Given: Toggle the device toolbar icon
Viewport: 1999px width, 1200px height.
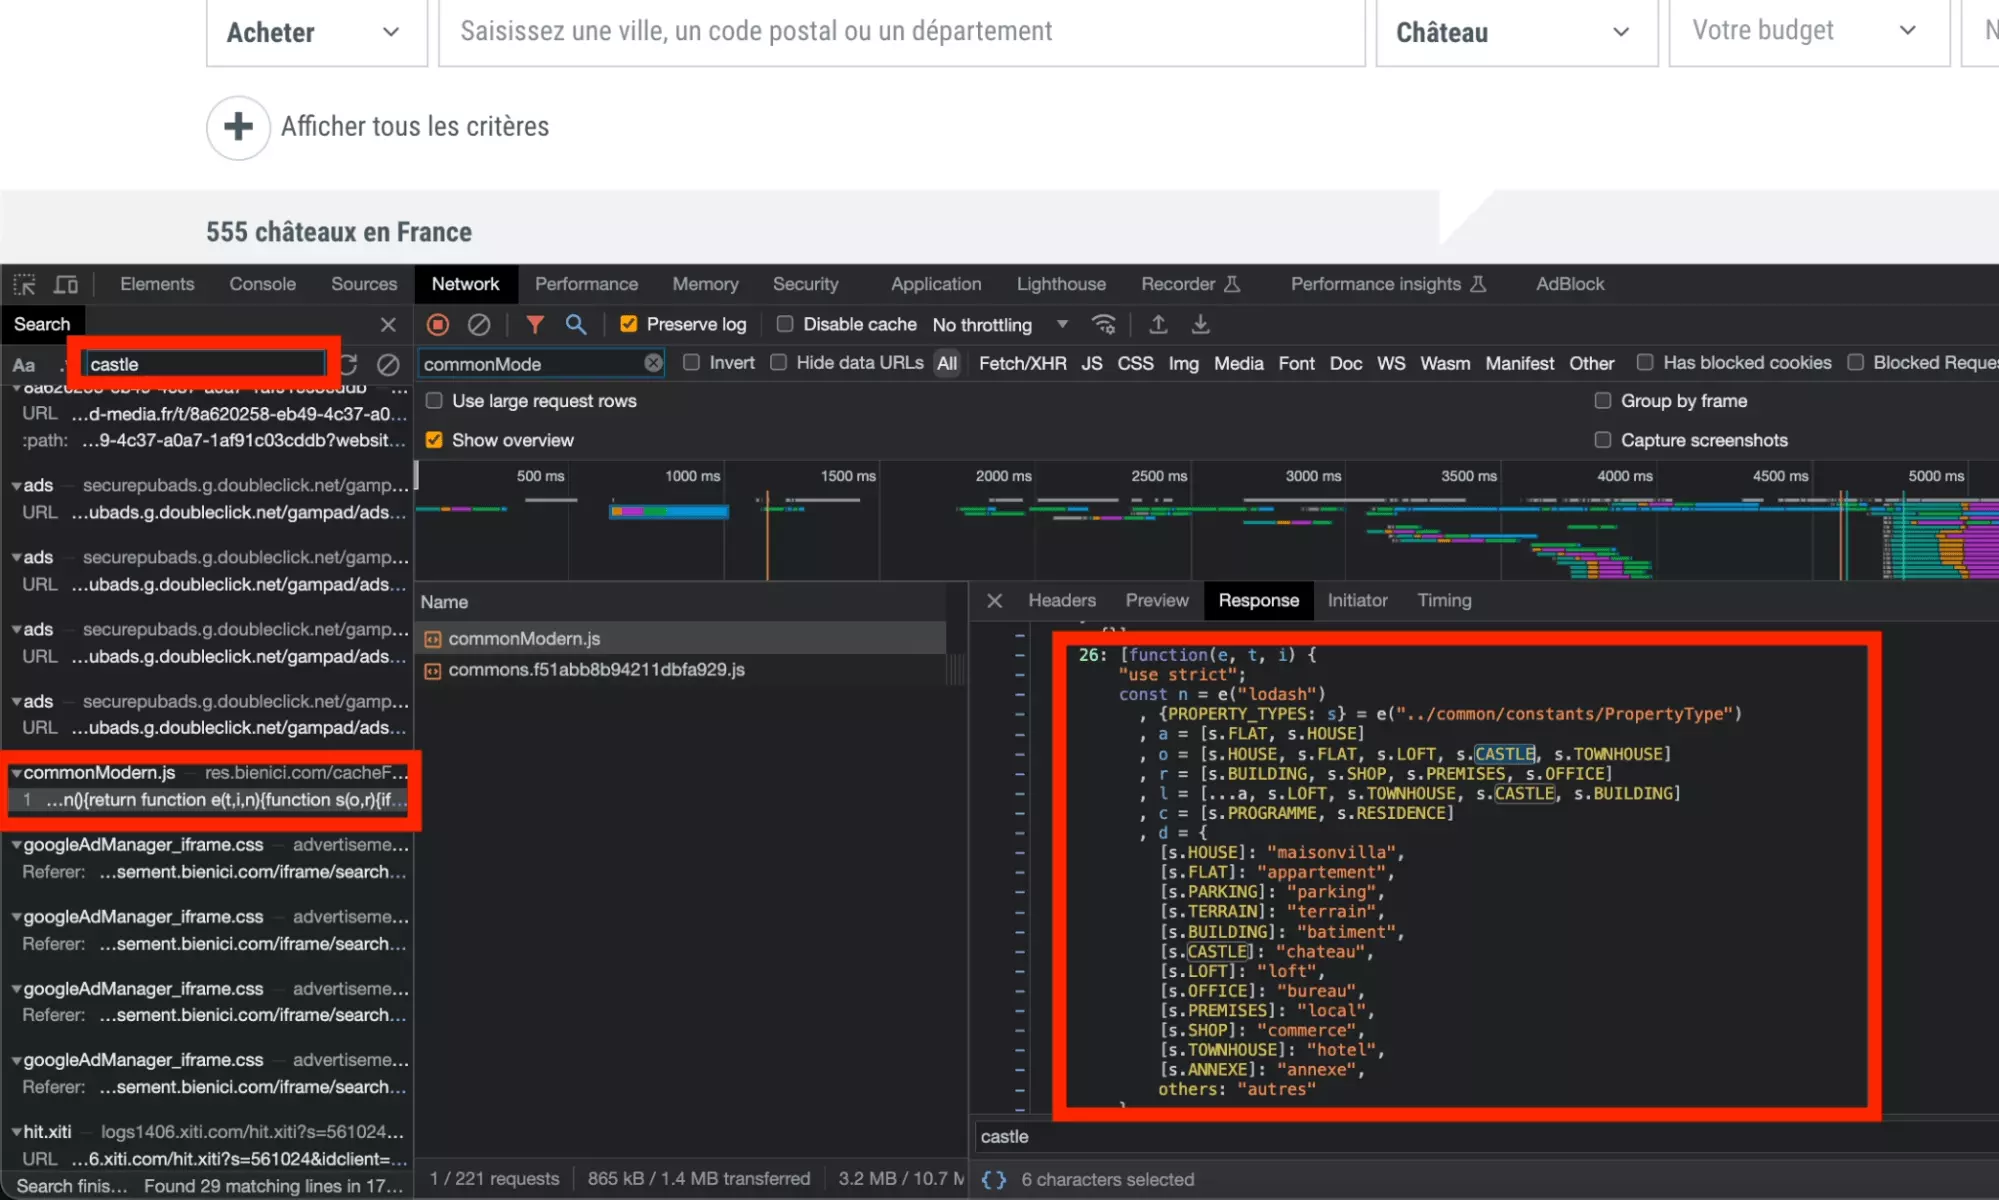Looking at the screenshot, I should click(65, 284).
